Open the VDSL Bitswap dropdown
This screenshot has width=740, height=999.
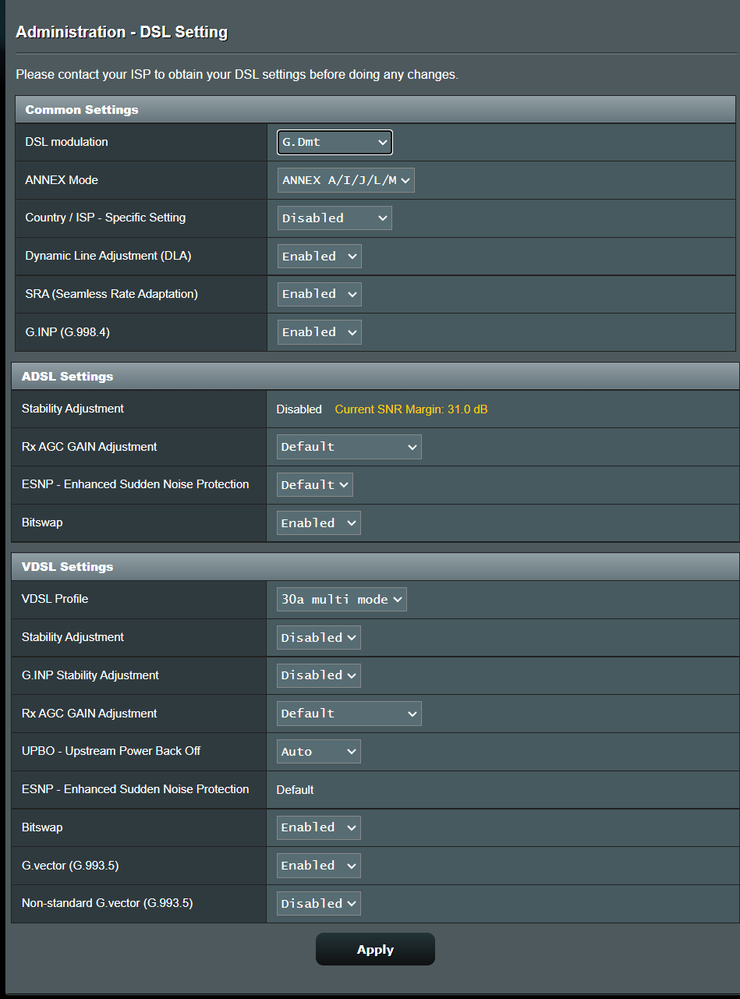[x=319, y=827]
